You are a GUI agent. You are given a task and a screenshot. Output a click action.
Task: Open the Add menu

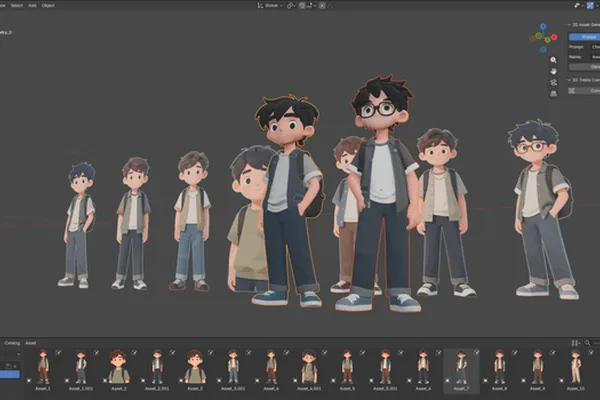32,5
